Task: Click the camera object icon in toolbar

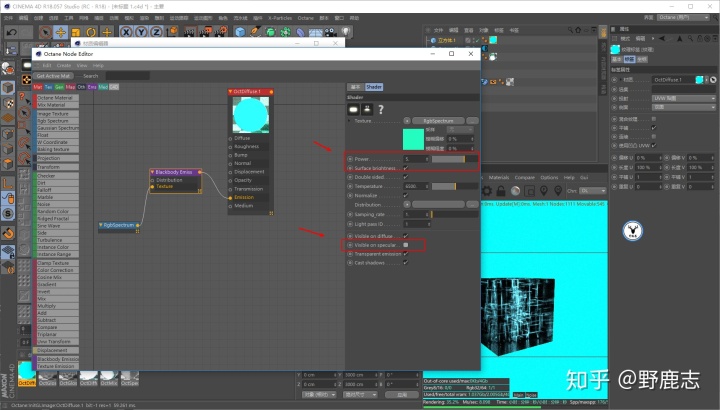Action: [331, 32]
